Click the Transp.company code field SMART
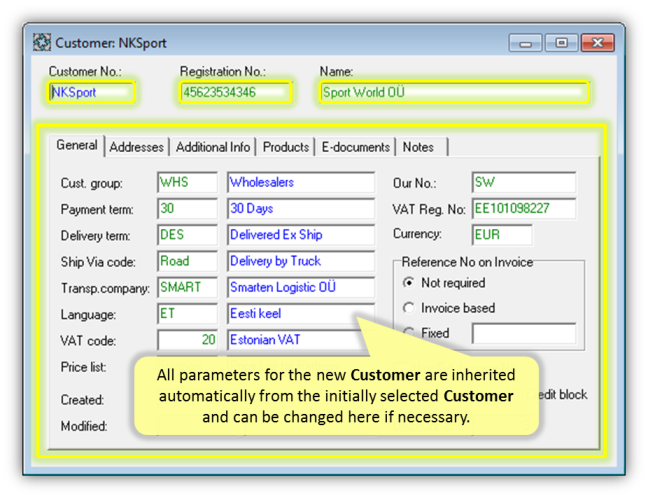 (x=187, y=287)
